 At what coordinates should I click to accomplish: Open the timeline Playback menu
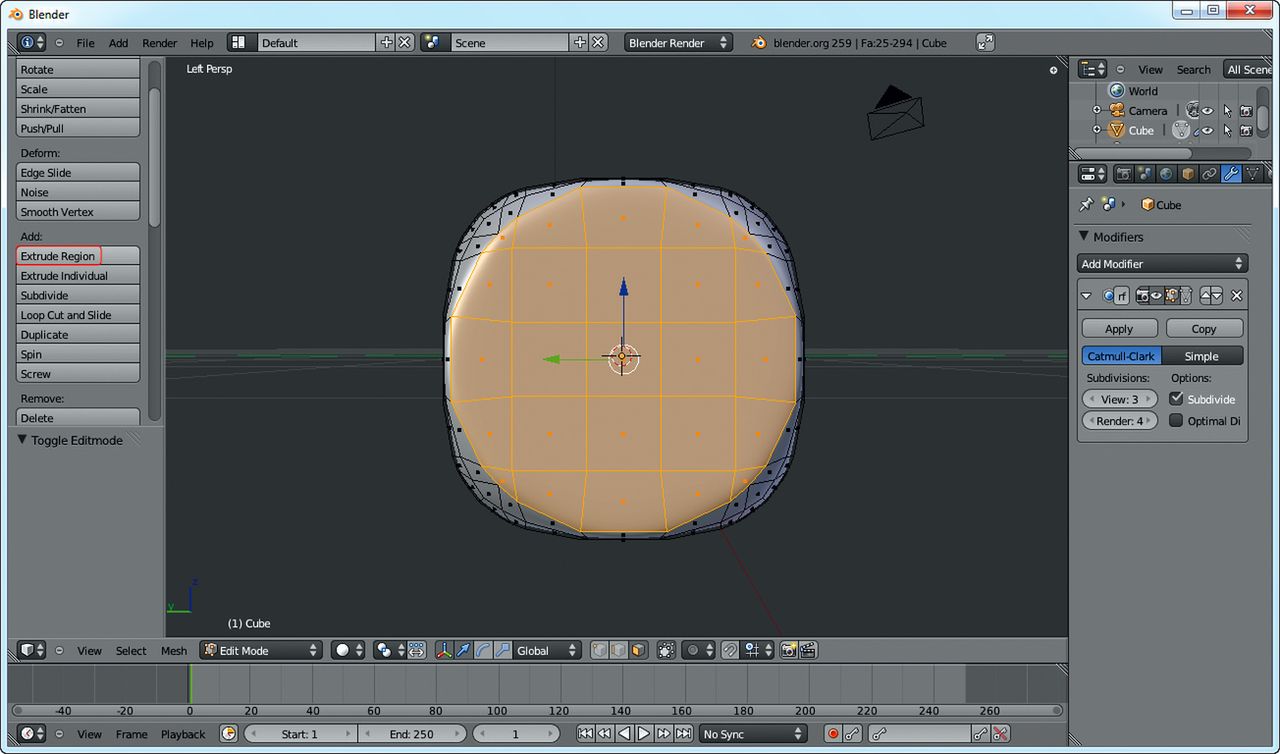tap(183, 734)
